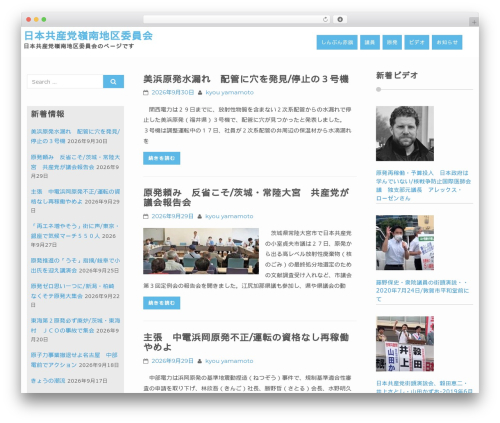Open council meeting photo thumbnail
500x423 pixels.
tap(201, 251)
